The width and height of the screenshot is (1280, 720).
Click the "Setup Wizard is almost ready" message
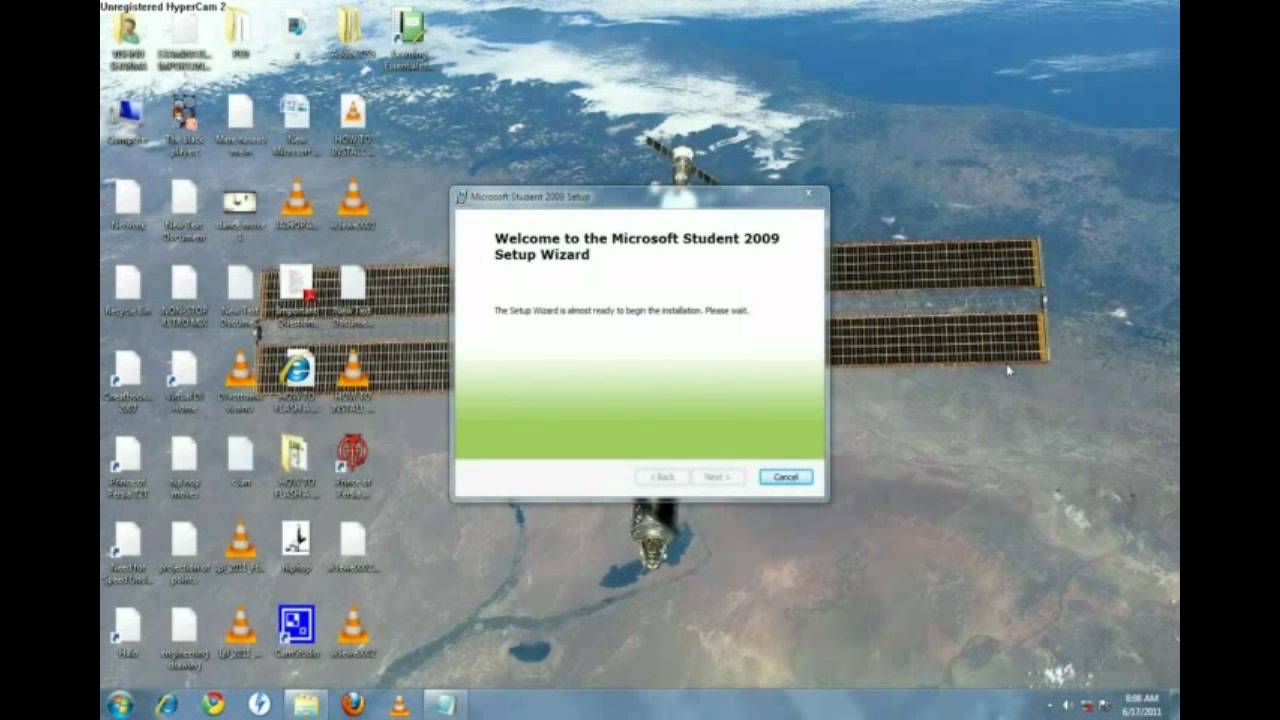(621, 311)
